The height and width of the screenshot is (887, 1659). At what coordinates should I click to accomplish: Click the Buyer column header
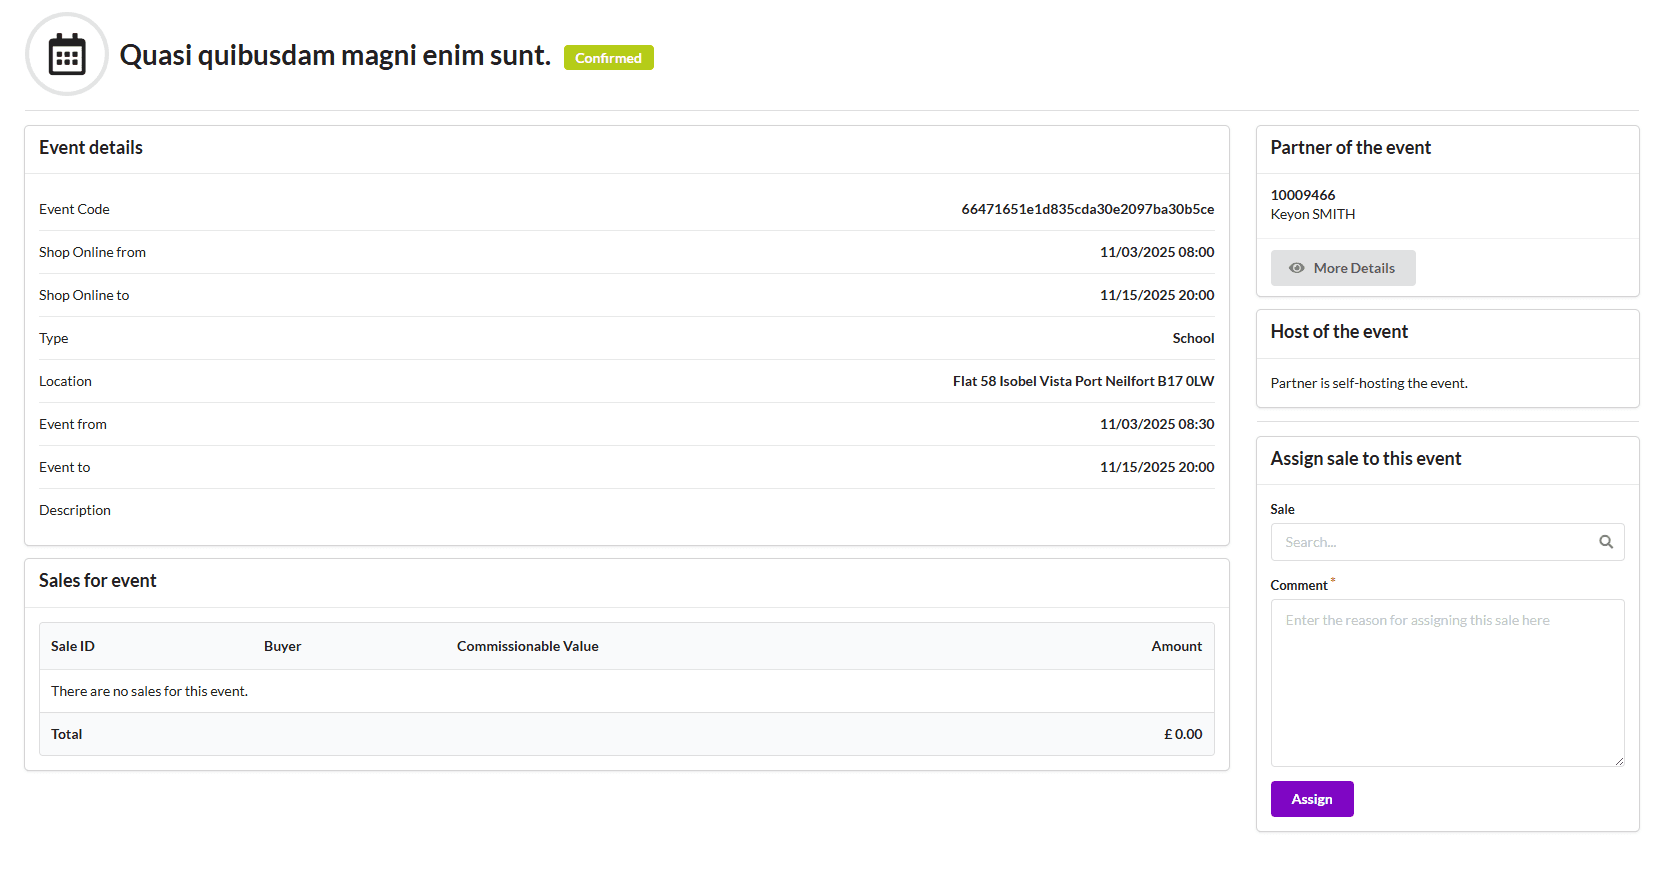point(282,646)
